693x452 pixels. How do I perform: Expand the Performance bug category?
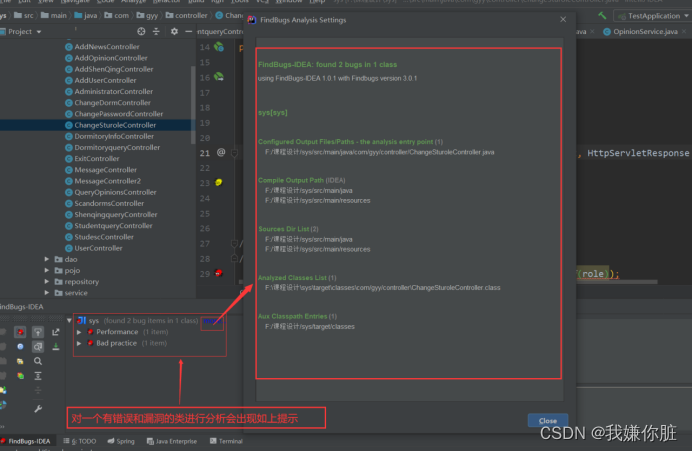click(x=79, y=332)
